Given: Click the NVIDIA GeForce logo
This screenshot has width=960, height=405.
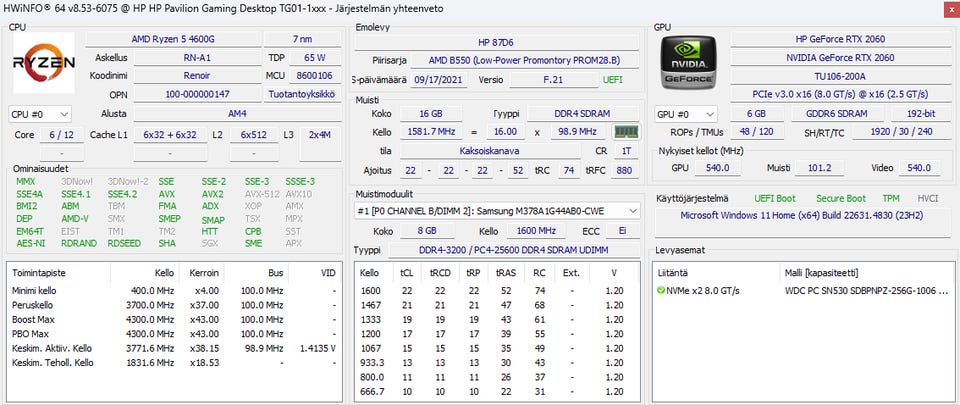Looking at the screenshot, I should point(689,62).
